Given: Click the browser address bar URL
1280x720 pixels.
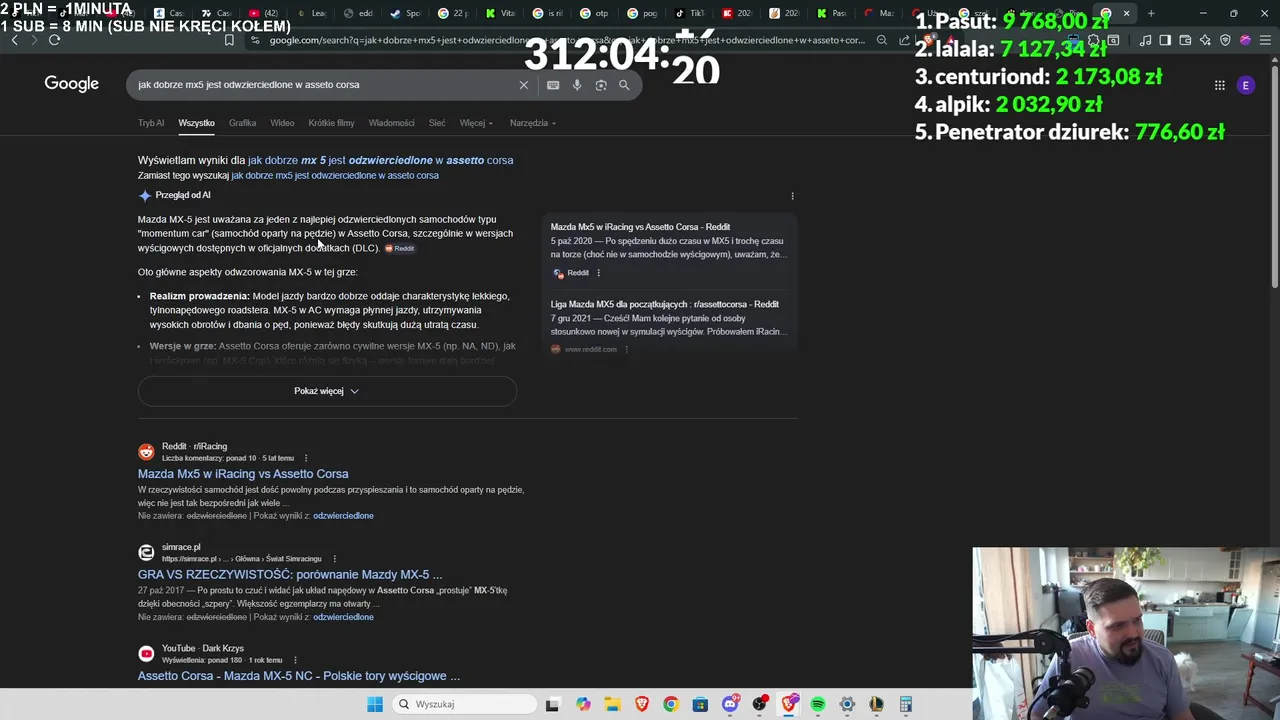Looking at the screenshot, I should pos(566,40).
